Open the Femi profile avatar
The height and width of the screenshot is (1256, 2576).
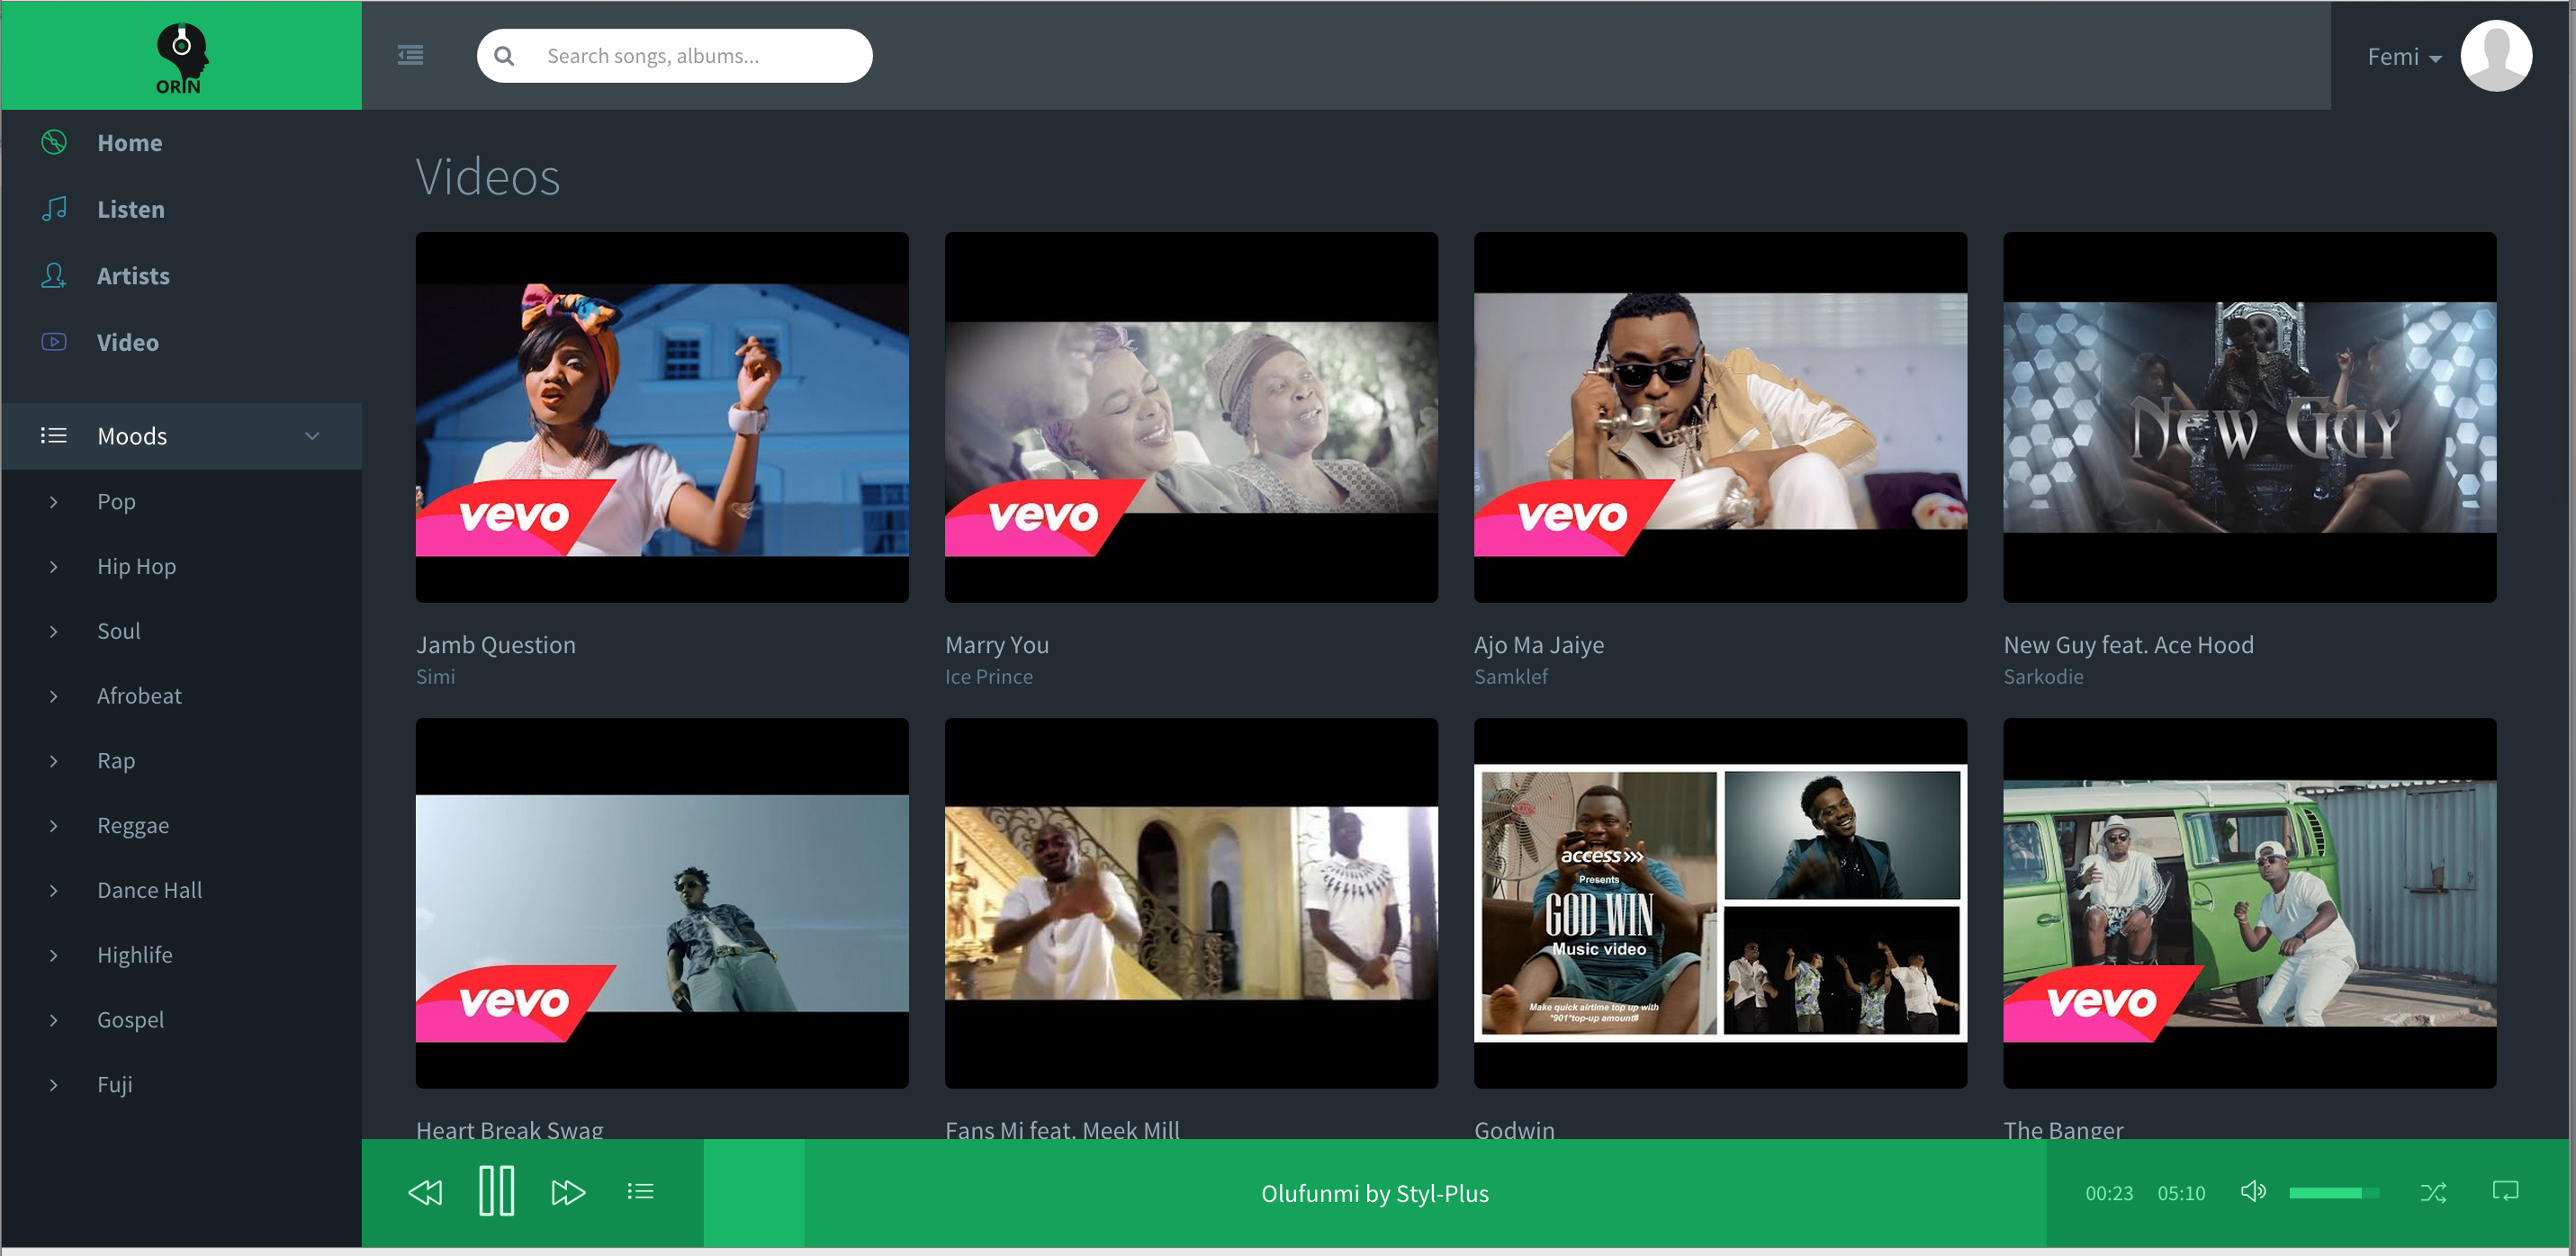pyautogui.click(x=2496, y=56)
